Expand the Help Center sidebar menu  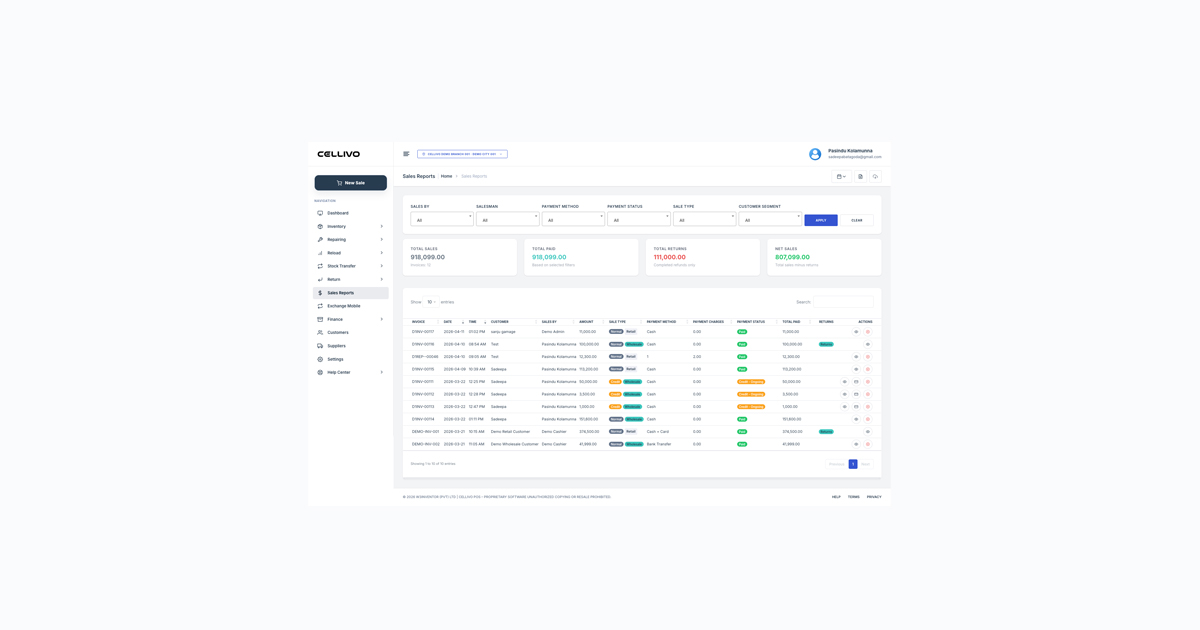pyautogui.click(x=351, y=372)
